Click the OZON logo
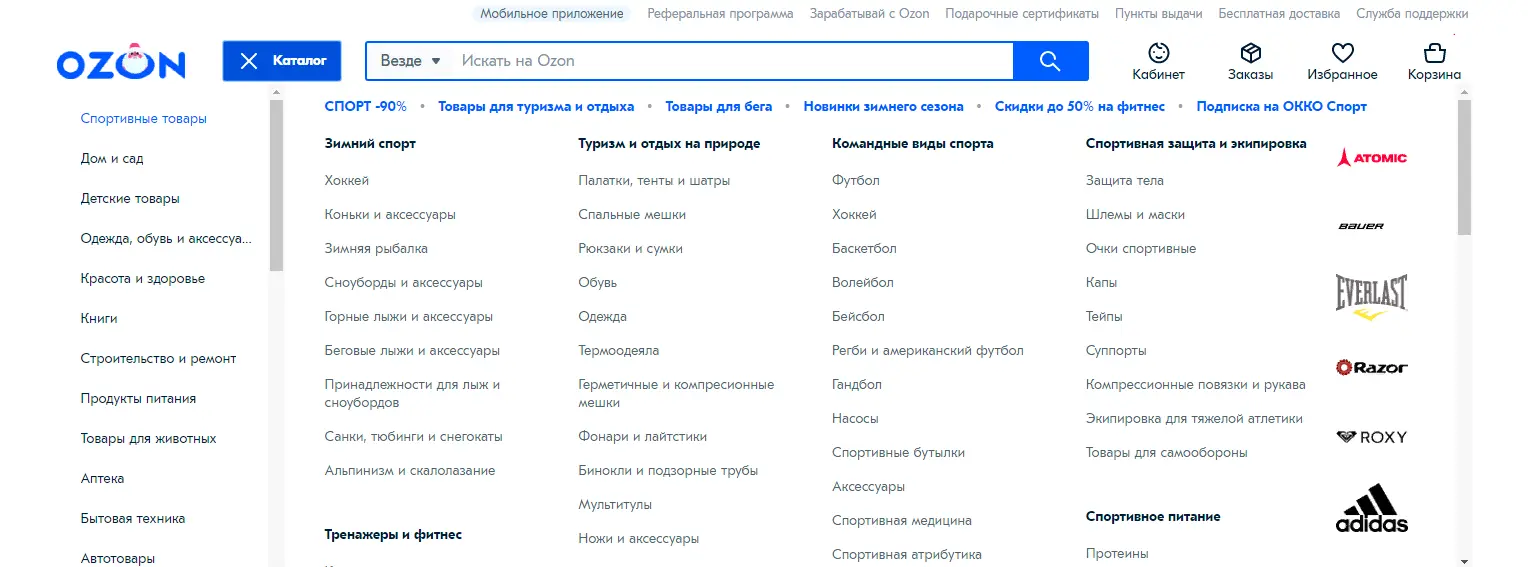 [121, 62]
